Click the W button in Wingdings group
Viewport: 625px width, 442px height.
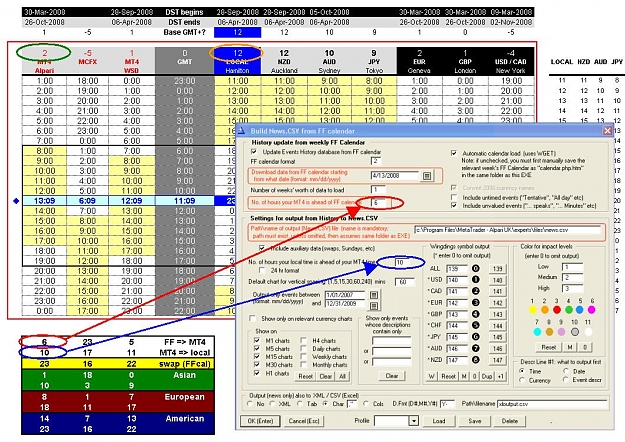tap(432, 376)
